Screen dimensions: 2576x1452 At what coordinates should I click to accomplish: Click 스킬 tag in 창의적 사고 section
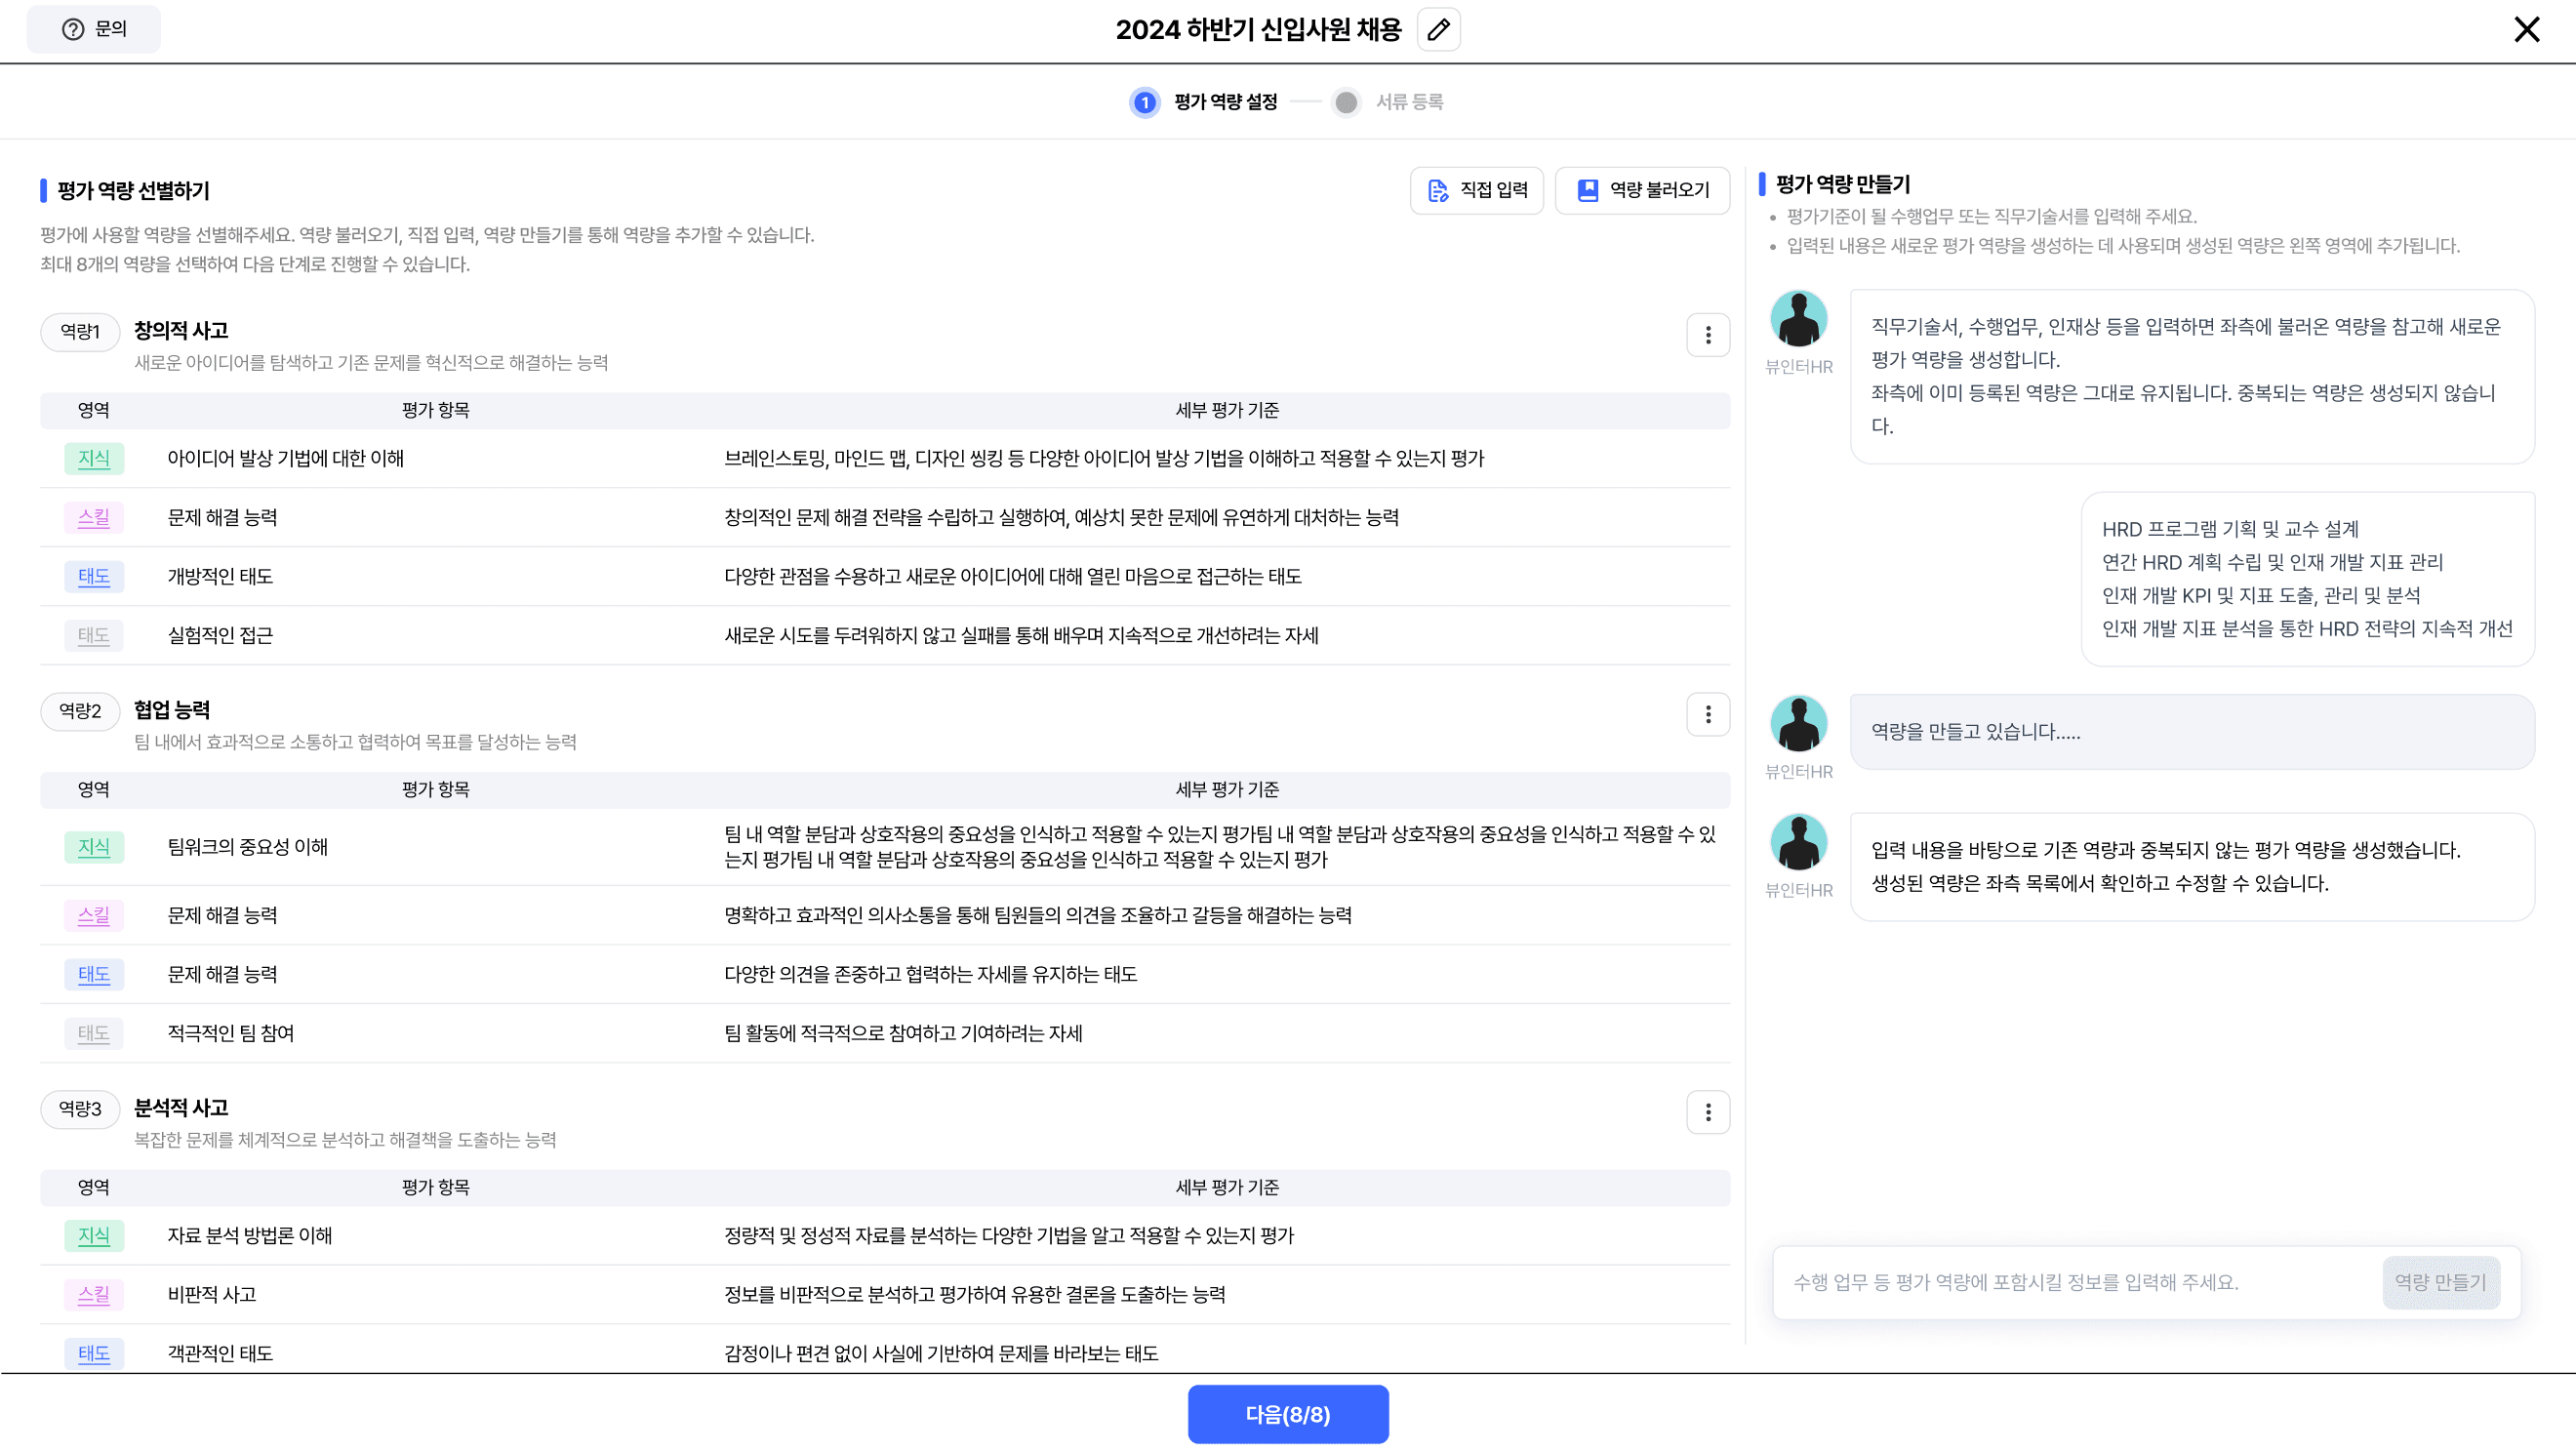94,517
